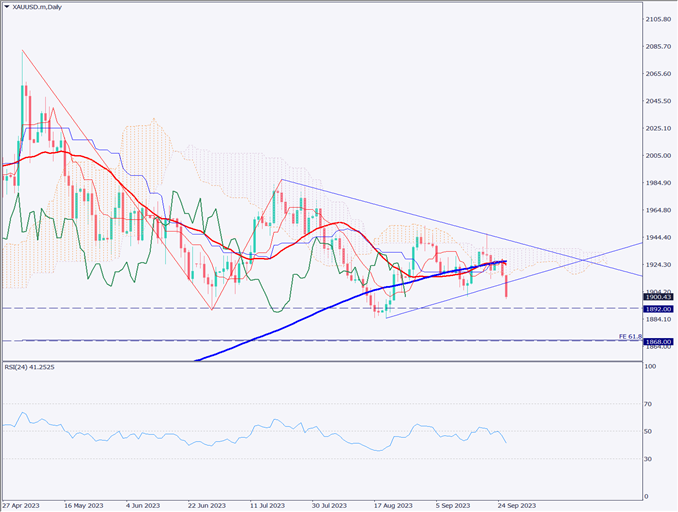Select the FE 61.8 Fibonacci expansion label
Viewport: 678px width, 512px height.
click(x=630, y=336)
